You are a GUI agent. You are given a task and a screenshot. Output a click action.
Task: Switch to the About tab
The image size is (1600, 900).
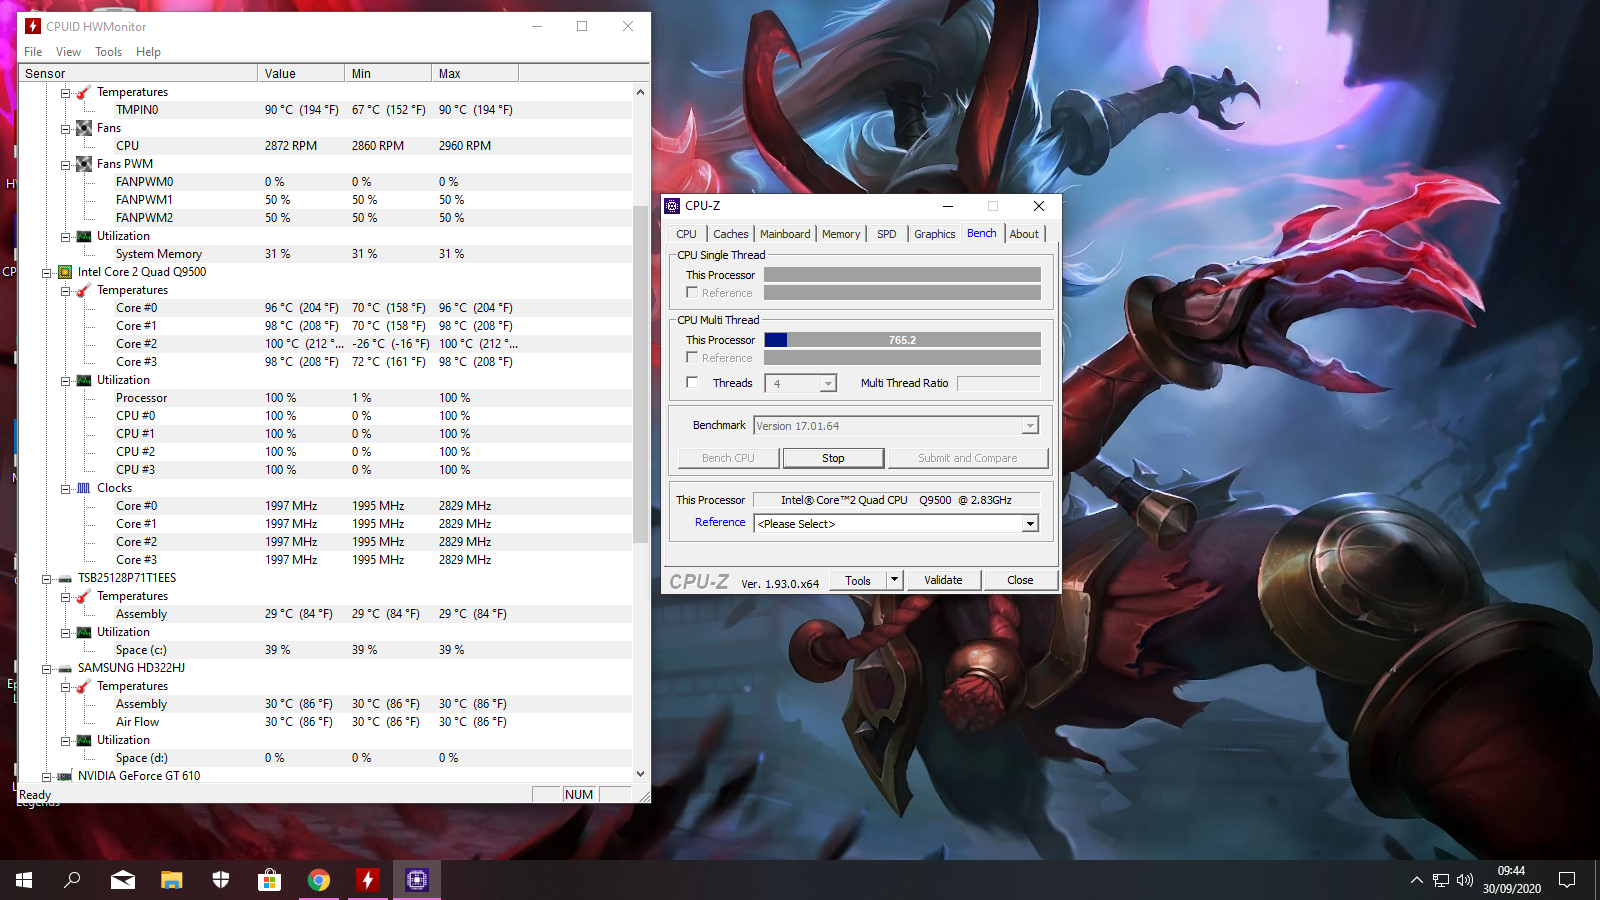click(1024, 234)
